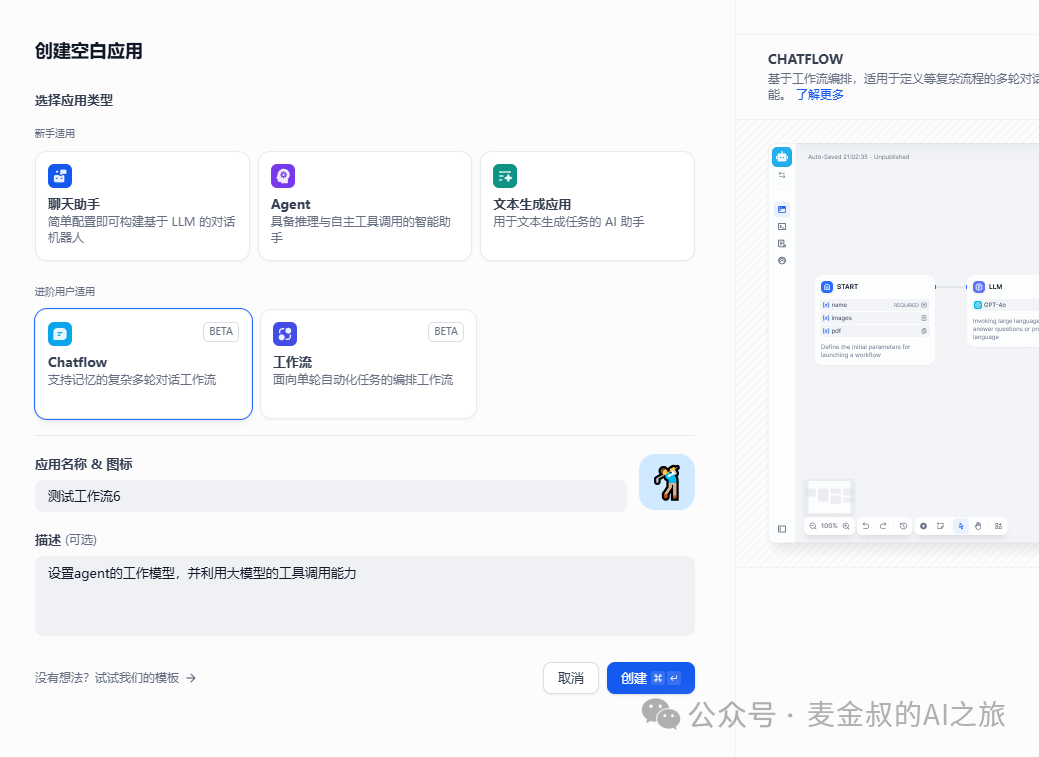Click the zoom out magnifier in the preview
Image resolution: width=1039 pixels, height=757 pixels.
point(813,526)
